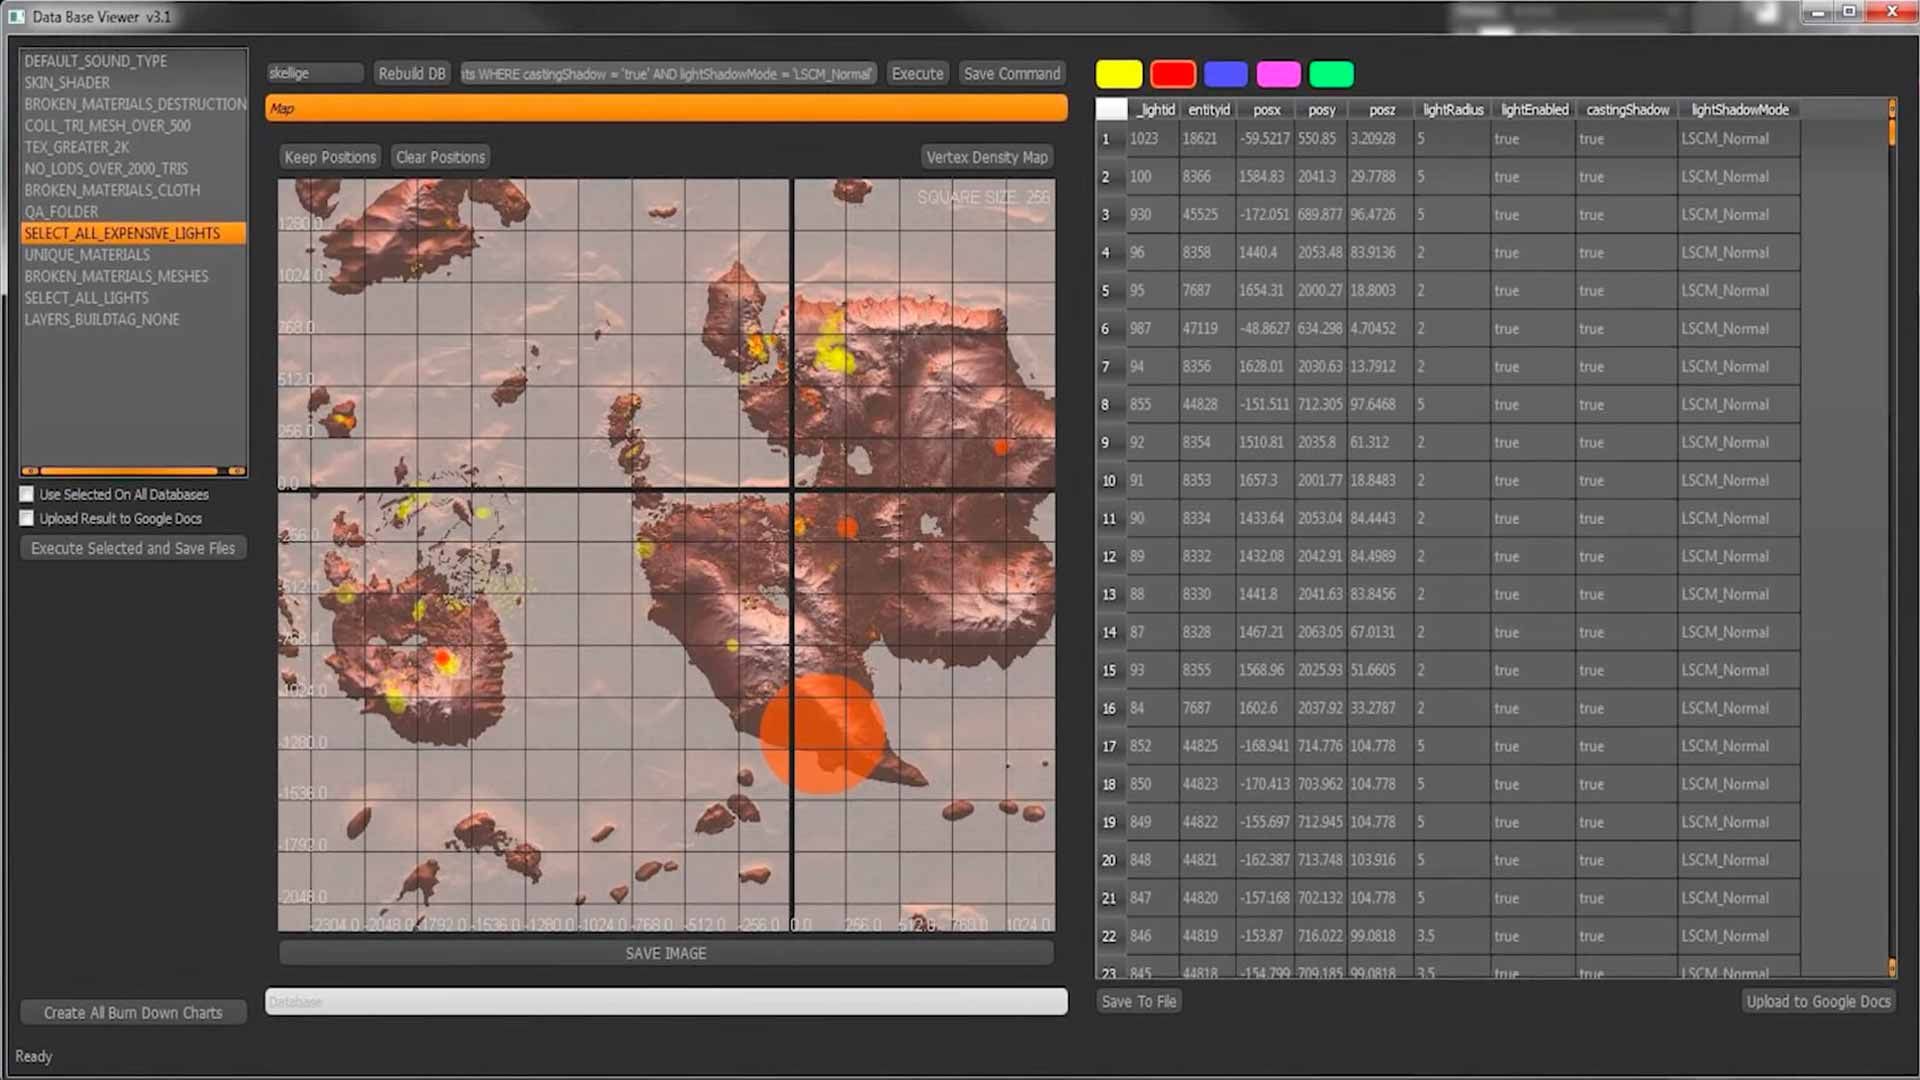Open the orange Map tab bar
Viewport: 1920px width, 1080px height.
pyautogui.click(x=666, y=108)
